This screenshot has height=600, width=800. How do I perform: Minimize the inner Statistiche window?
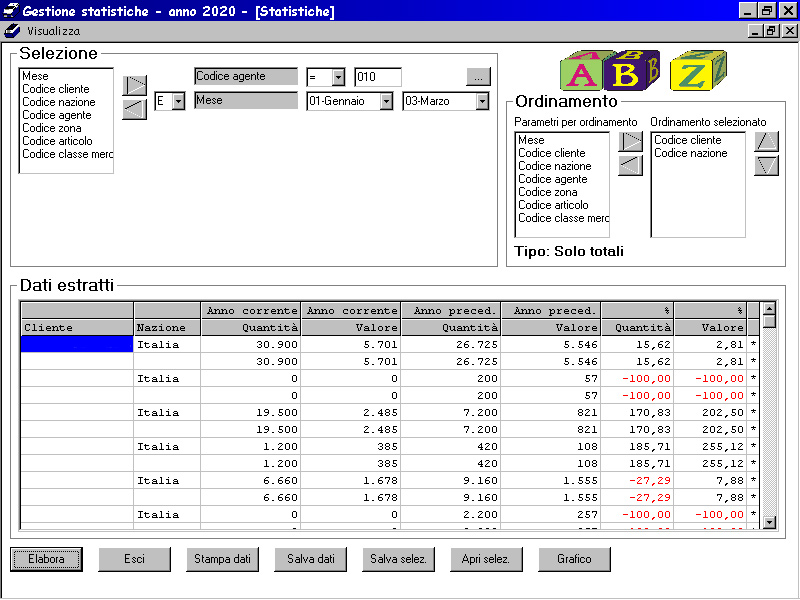pos(755,31)
